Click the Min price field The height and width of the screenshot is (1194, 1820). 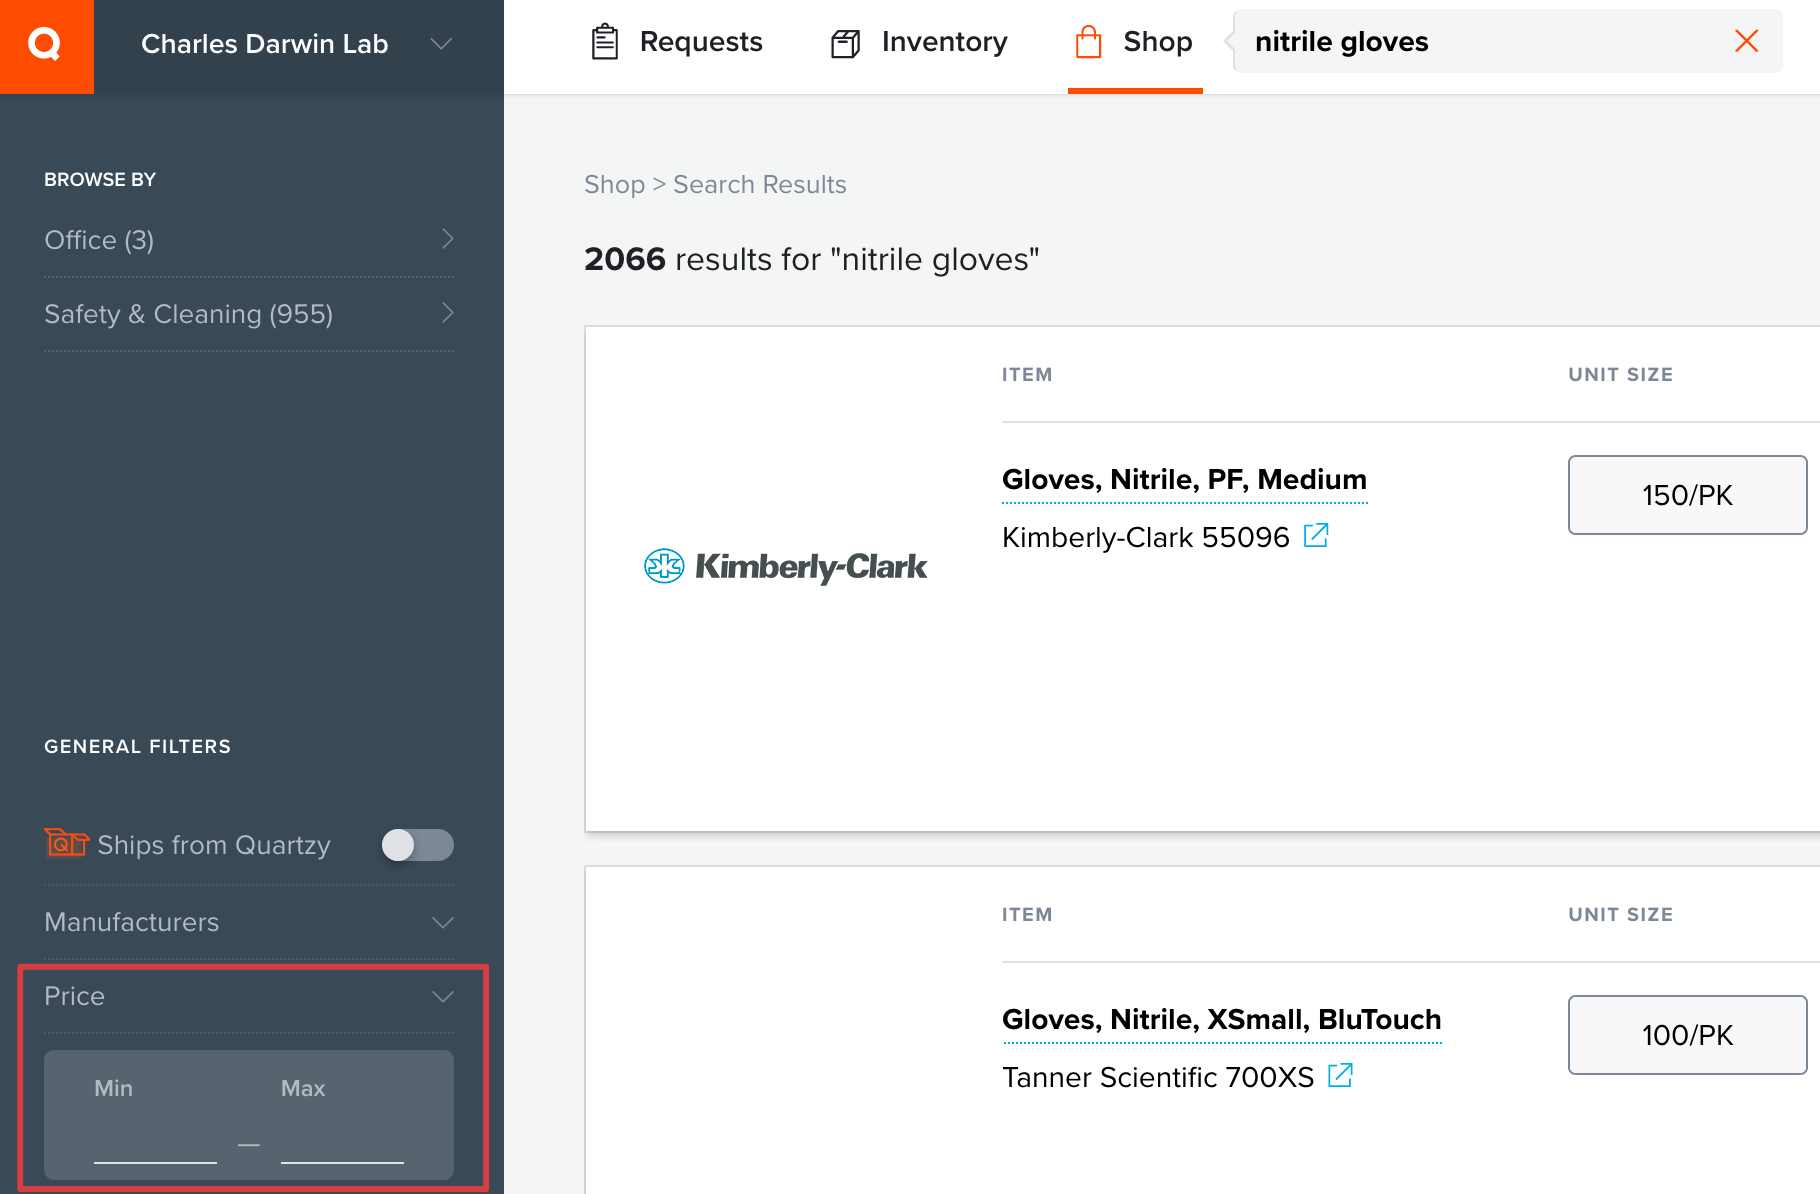pyautogui.click(x=155, y=1142)
